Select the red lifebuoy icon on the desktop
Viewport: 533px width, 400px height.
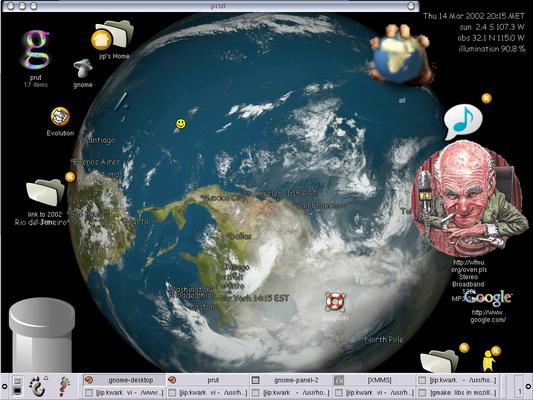(335, 301)
